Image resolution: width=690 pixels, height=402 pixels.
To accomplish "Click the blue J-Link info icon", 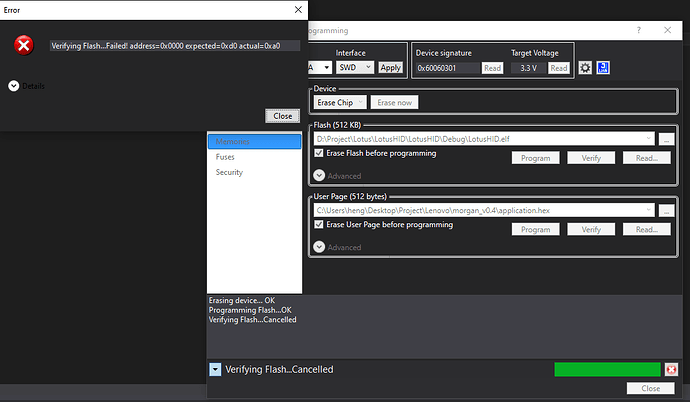I will [604, 68].
